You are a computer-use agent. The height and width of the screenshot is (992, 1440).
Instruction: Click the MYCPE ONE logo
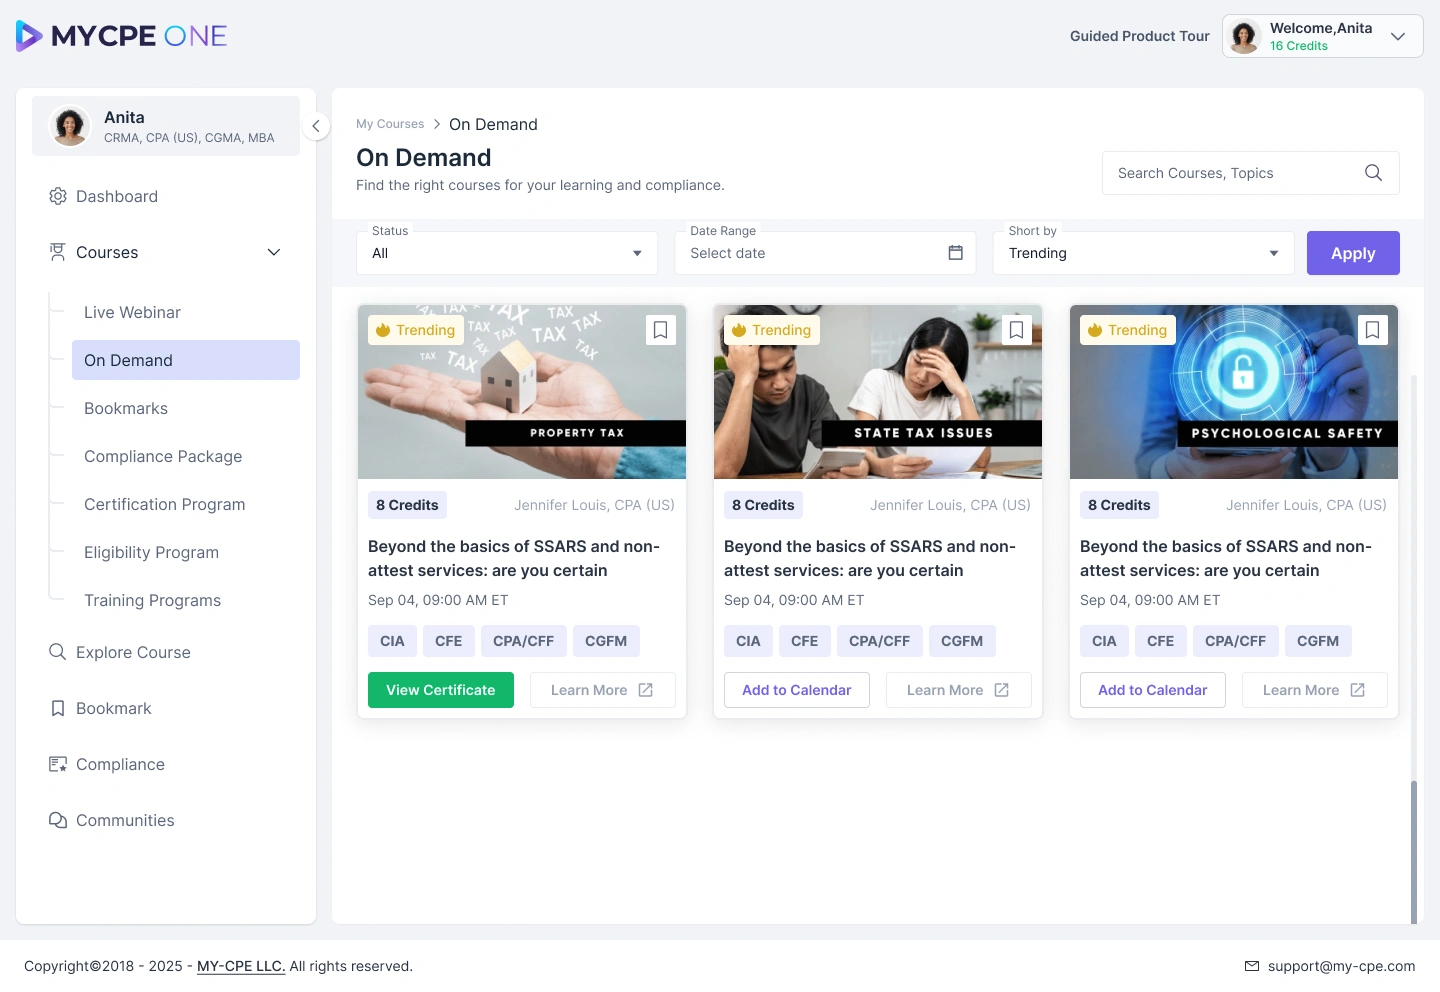[x=122, y=36]
